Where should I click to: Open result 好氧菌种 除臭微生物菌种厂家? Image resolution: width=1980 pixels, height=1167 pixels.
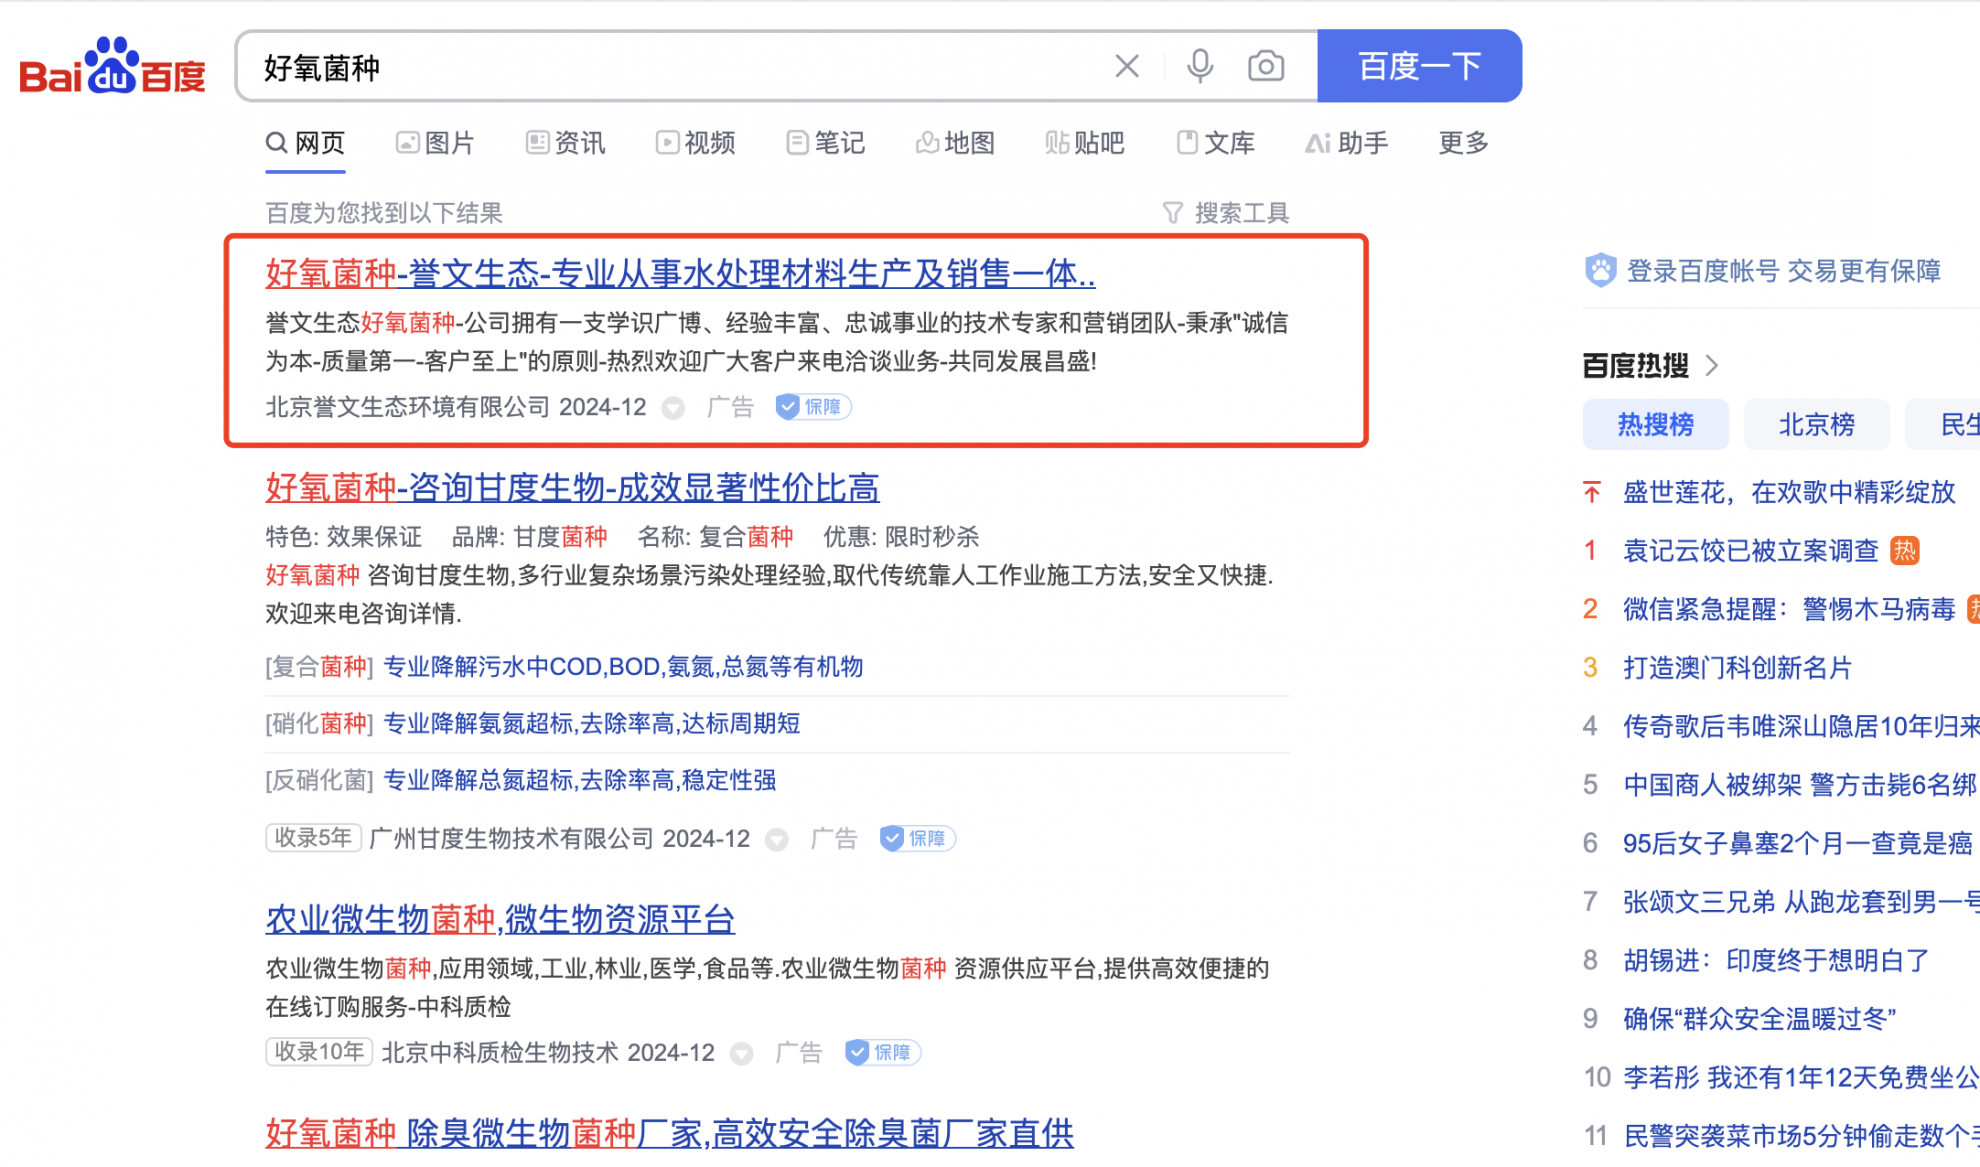[669, 1132]
